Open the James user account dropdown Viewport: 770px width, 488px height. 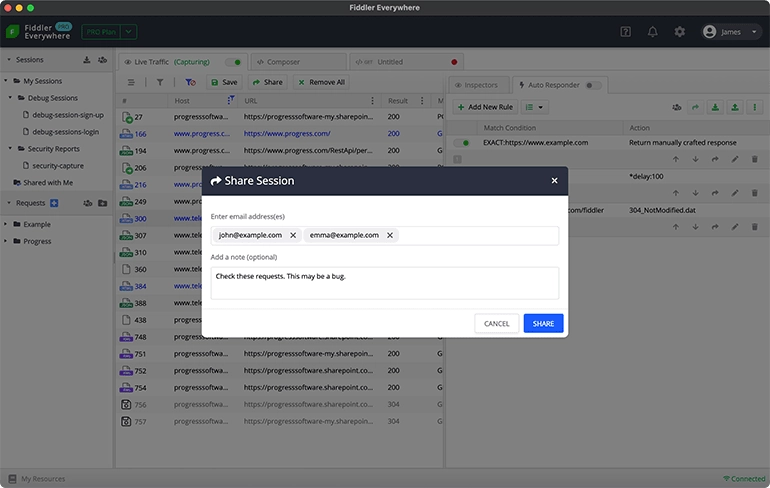pyautogui.click(x=730, y=32)
